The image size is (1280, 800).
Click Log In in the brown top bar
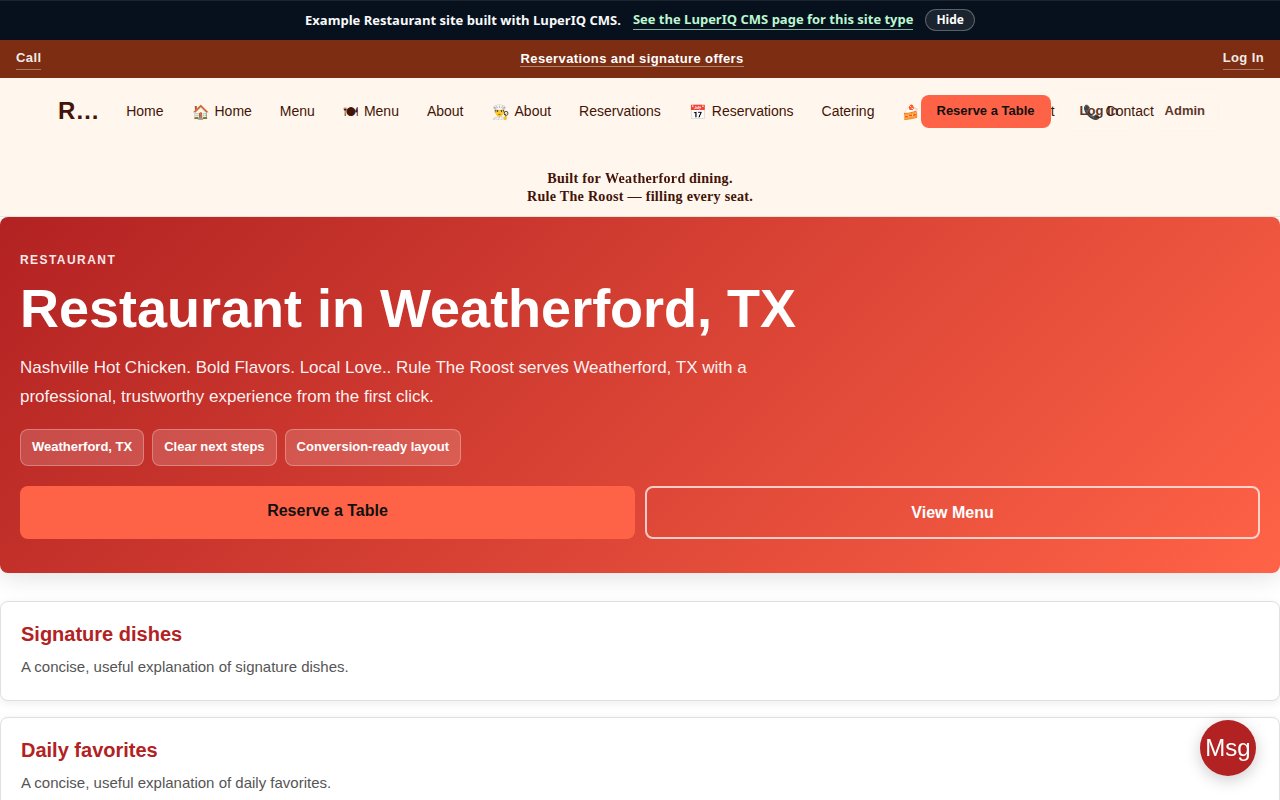pyautogui.click(x=1242, y=58)
